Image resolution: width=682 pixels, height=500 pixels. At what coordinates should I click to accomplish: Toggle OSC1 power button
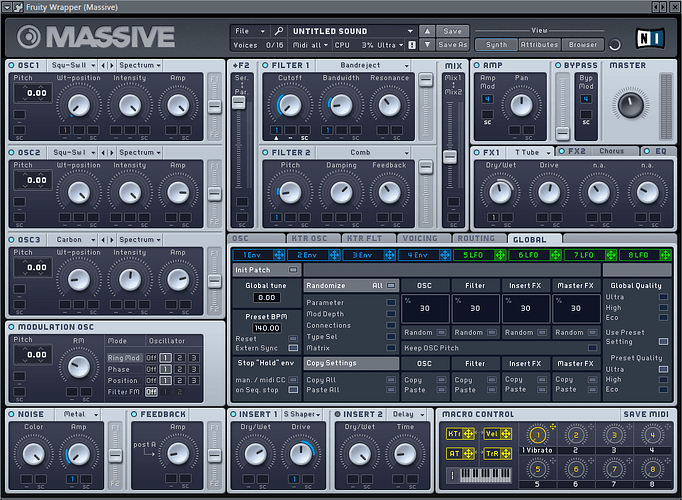11,65
